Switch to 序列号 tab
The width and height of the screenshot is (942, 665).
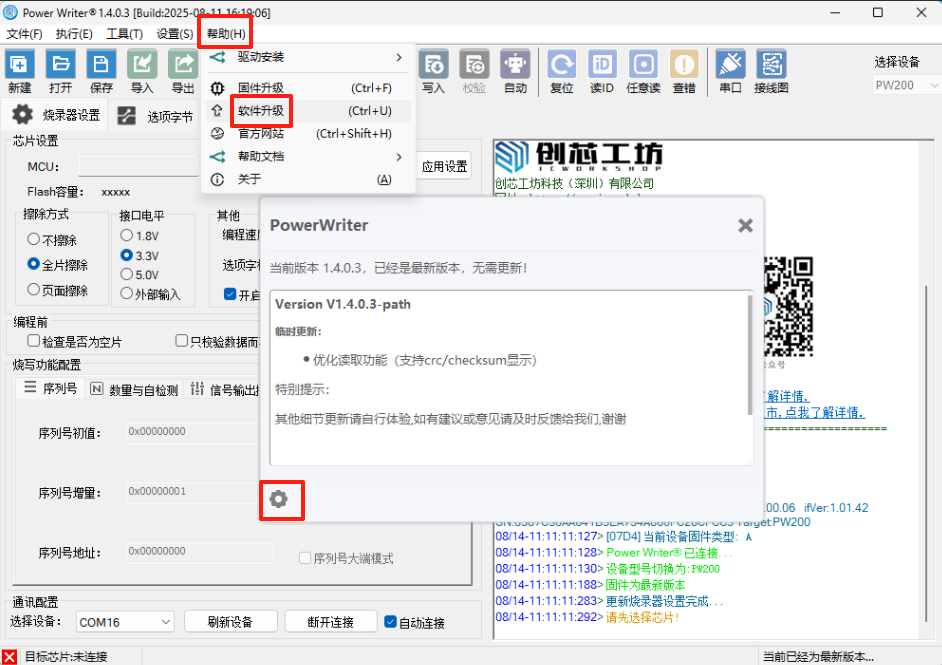50,388
